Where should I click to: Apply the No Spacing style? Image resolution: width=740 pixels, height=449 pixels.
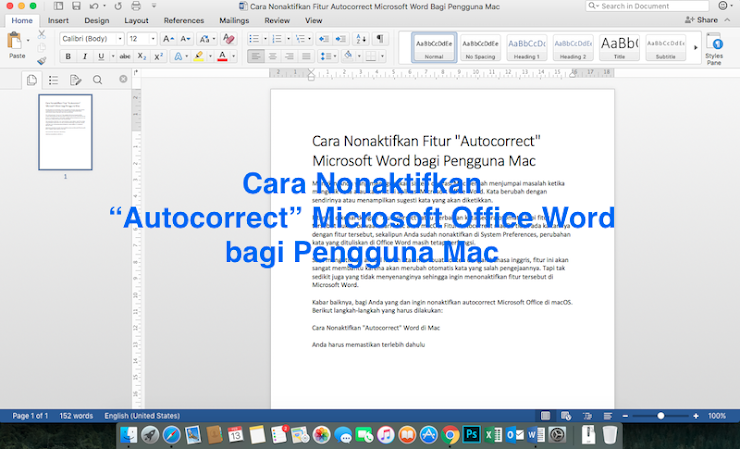click(480, 47)
